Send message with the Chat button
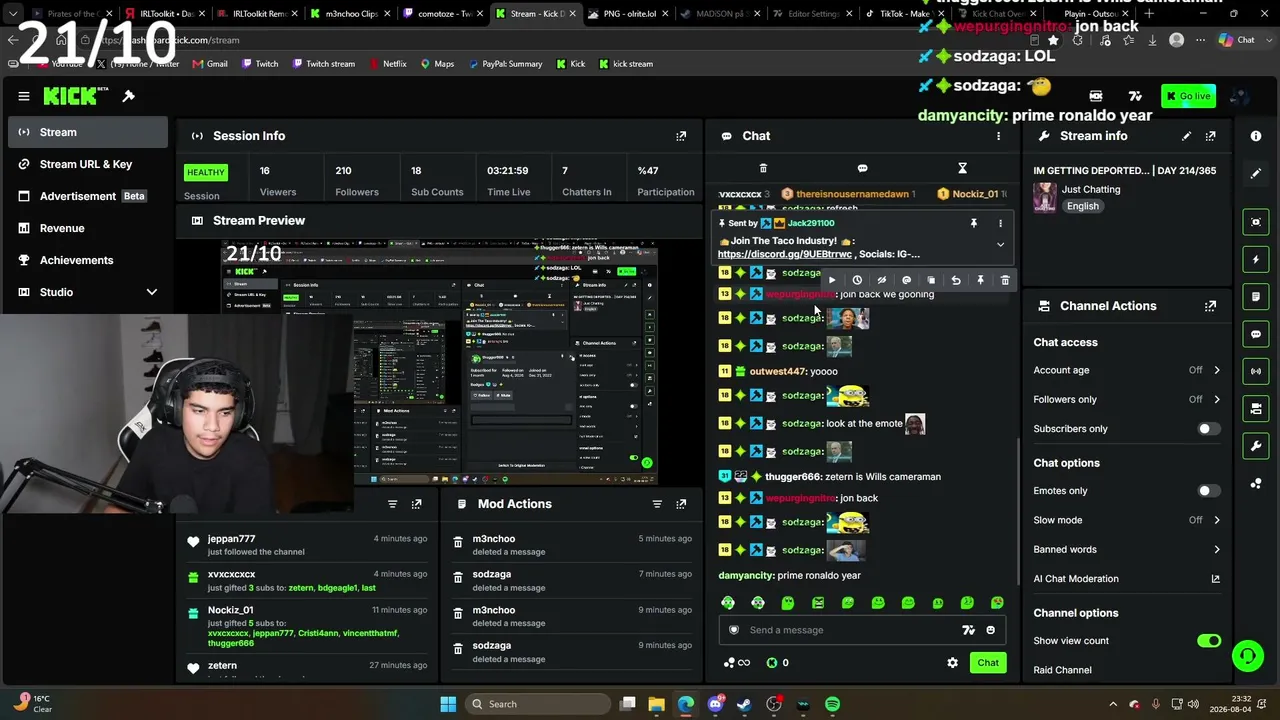Image resolution: width=1280 pixels, height=720 pixels. point(988,663)
